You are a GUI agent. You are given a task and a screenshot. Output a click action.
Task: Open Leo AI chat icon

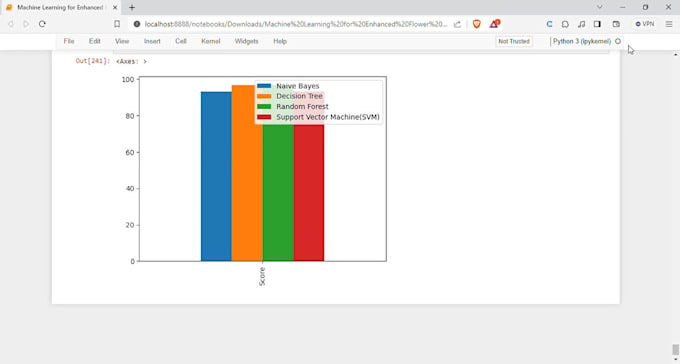pos(565,24)
